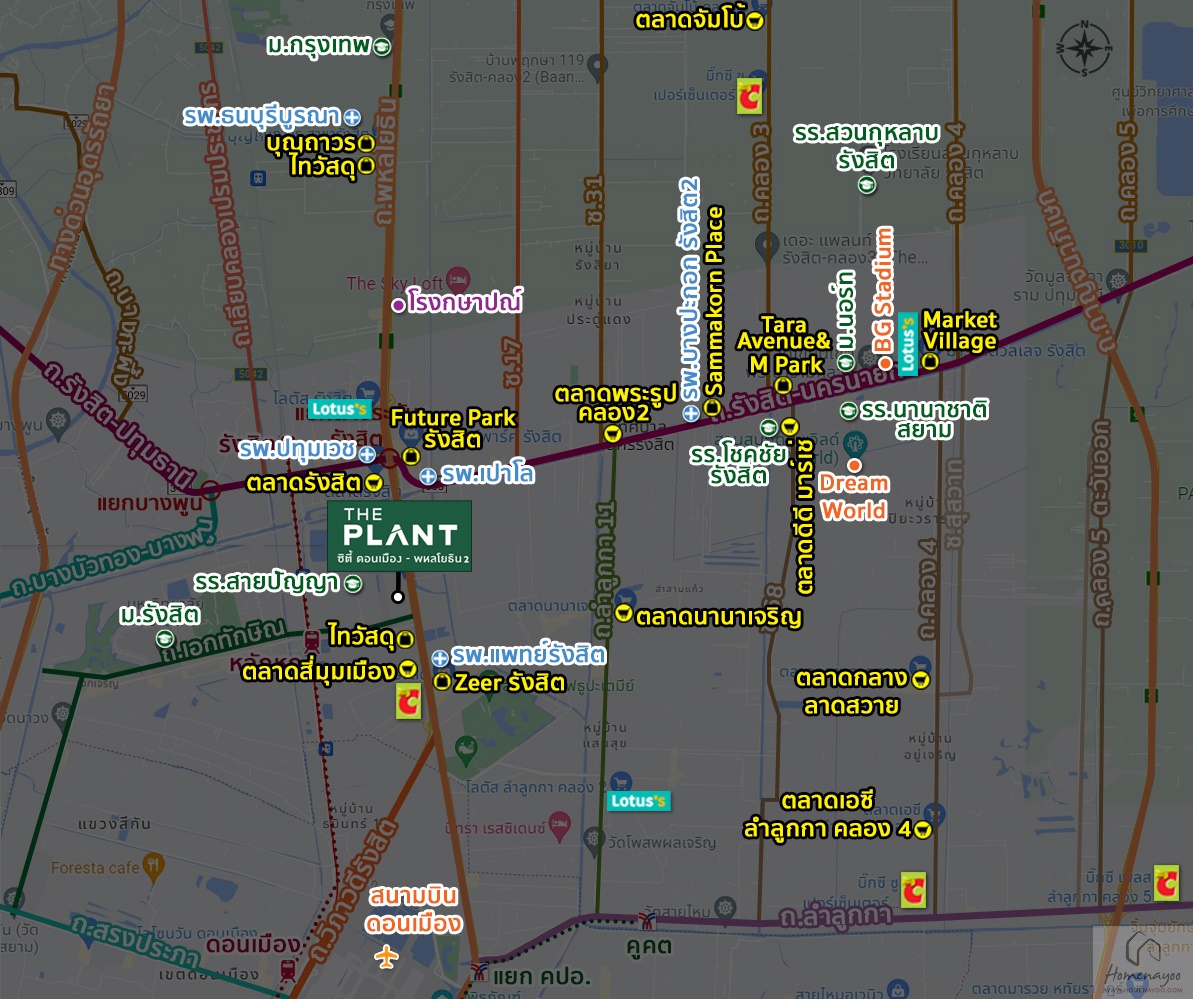Click the white pin dot below THE PLANT

(x=397, y=597)
